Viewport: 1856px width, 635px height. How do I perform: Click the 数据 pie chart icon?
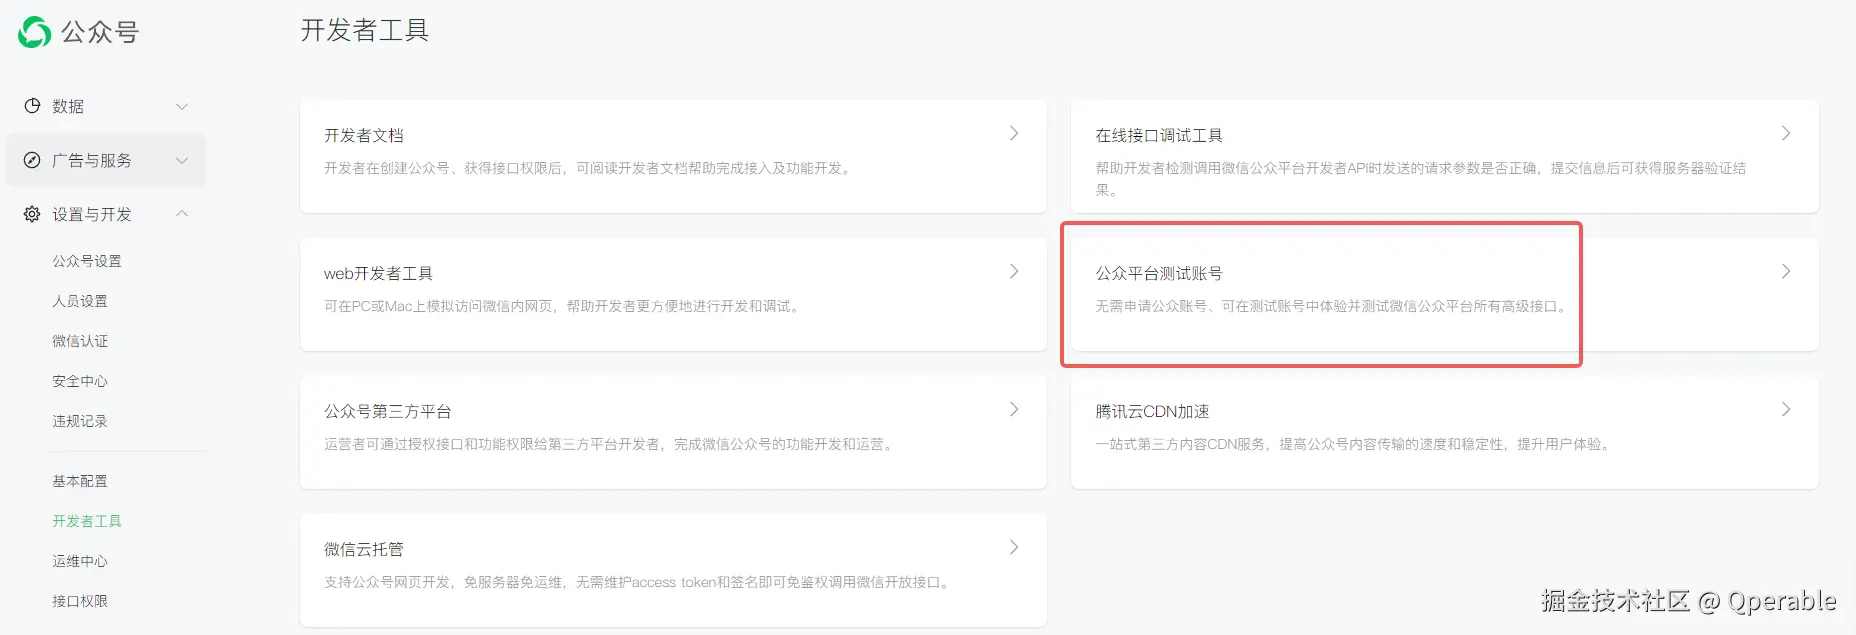point(32,106)
